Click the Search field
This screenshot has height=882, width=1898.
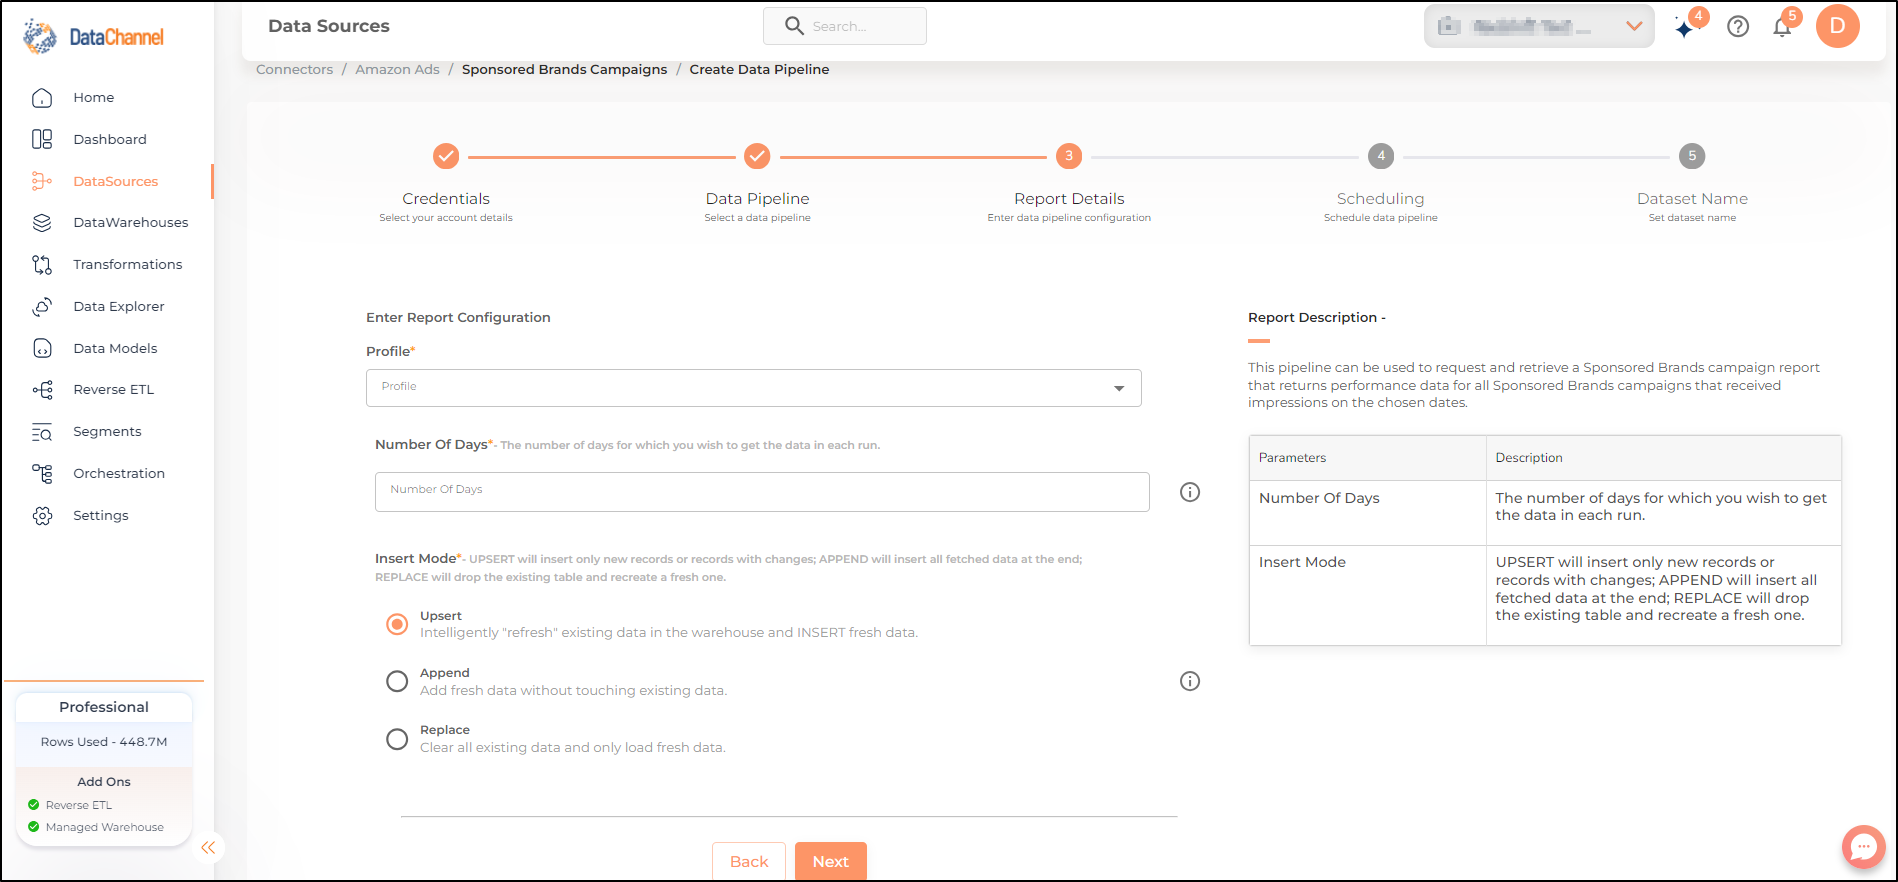[x=845, y=26]
